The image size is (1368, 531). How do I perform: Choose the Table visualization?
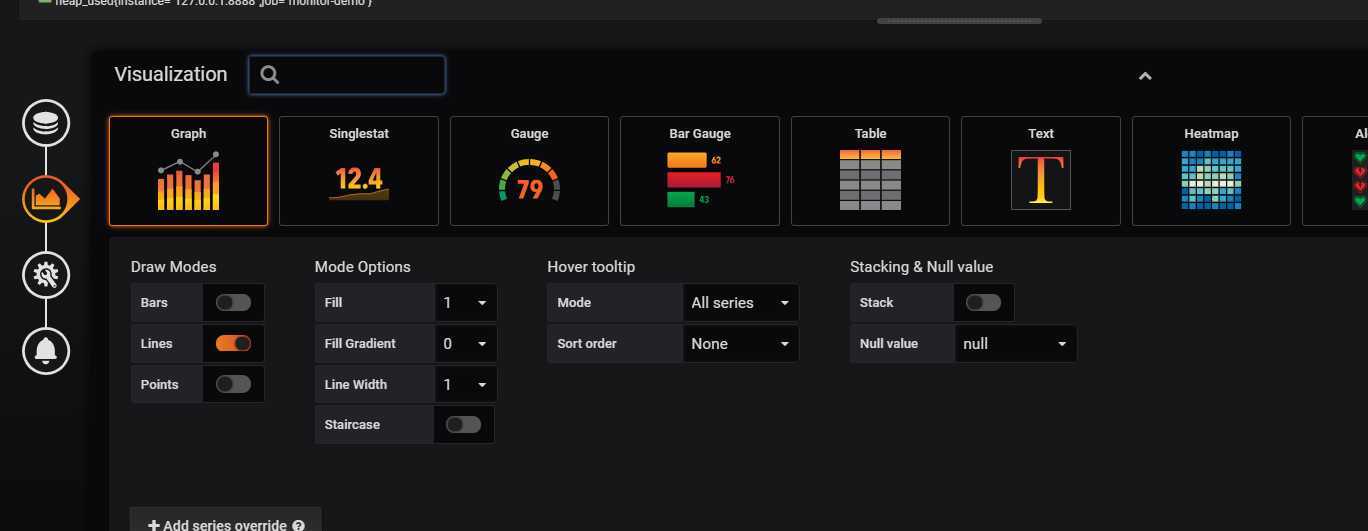point(870,171)
